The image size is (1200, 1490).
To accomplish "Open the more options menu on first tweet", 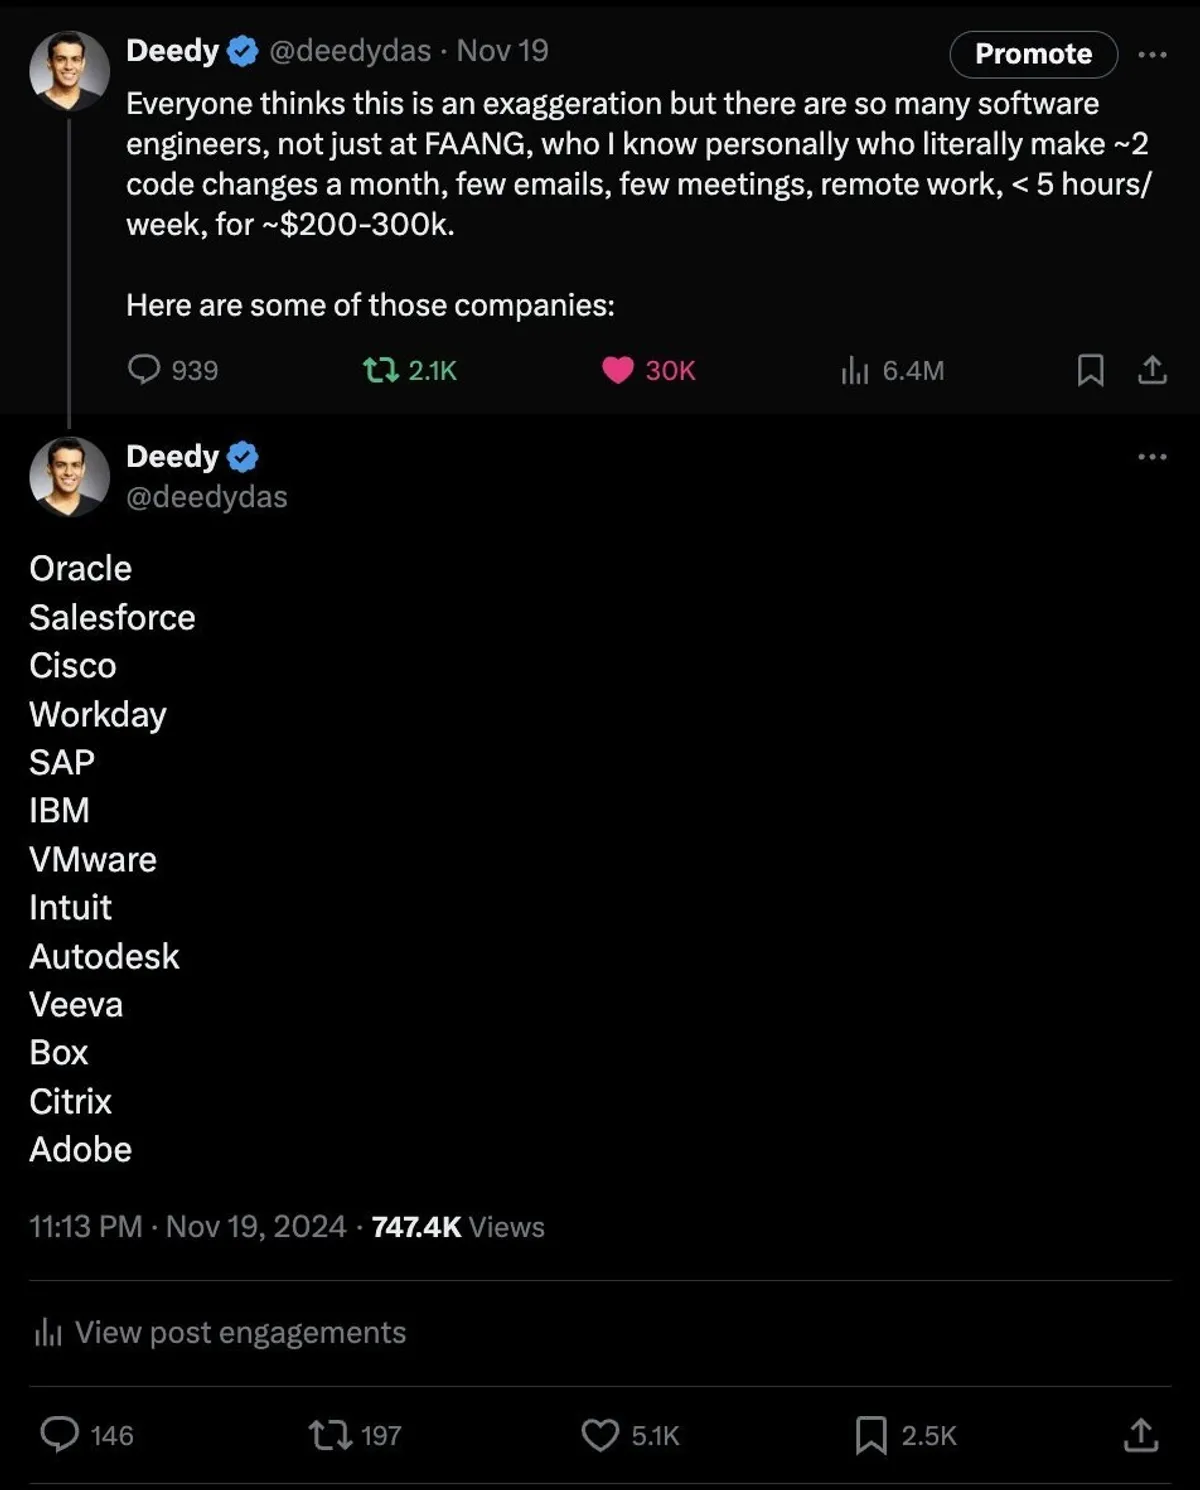I will tap(1152, 55).
